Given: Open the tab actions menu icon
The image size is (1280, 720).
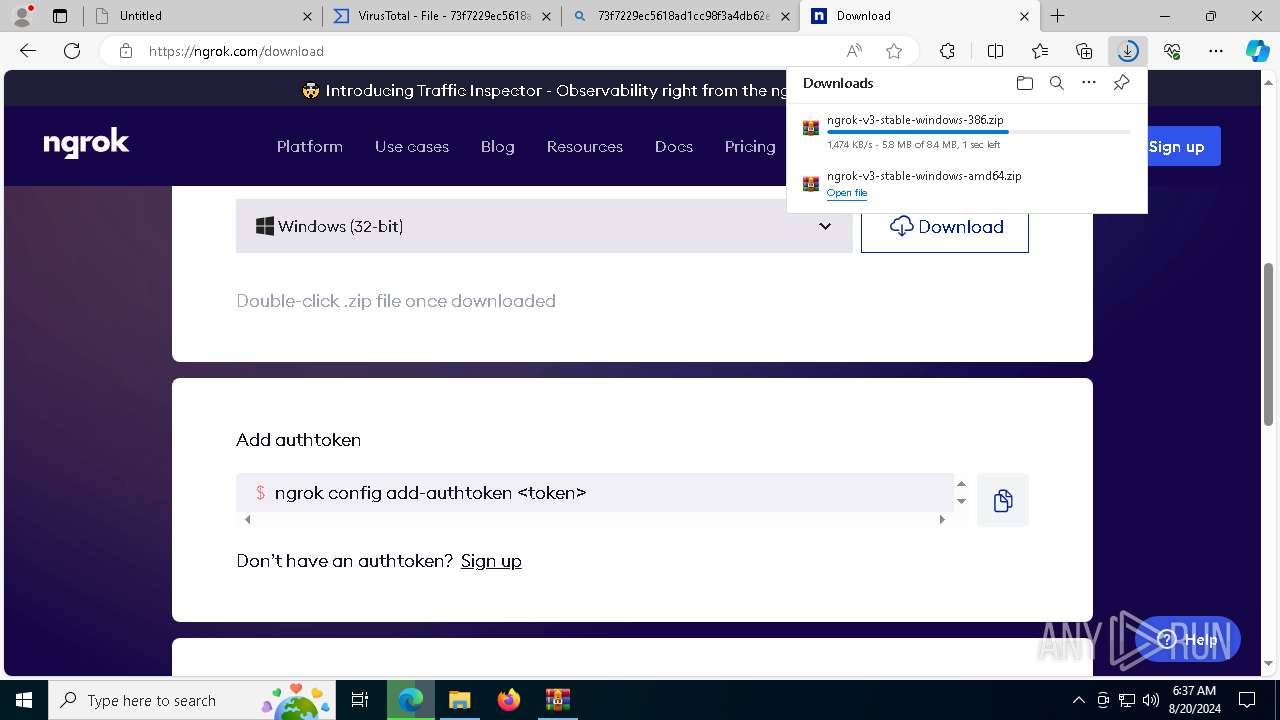Looking at the screenshot, I should click(x=60, y=16).
